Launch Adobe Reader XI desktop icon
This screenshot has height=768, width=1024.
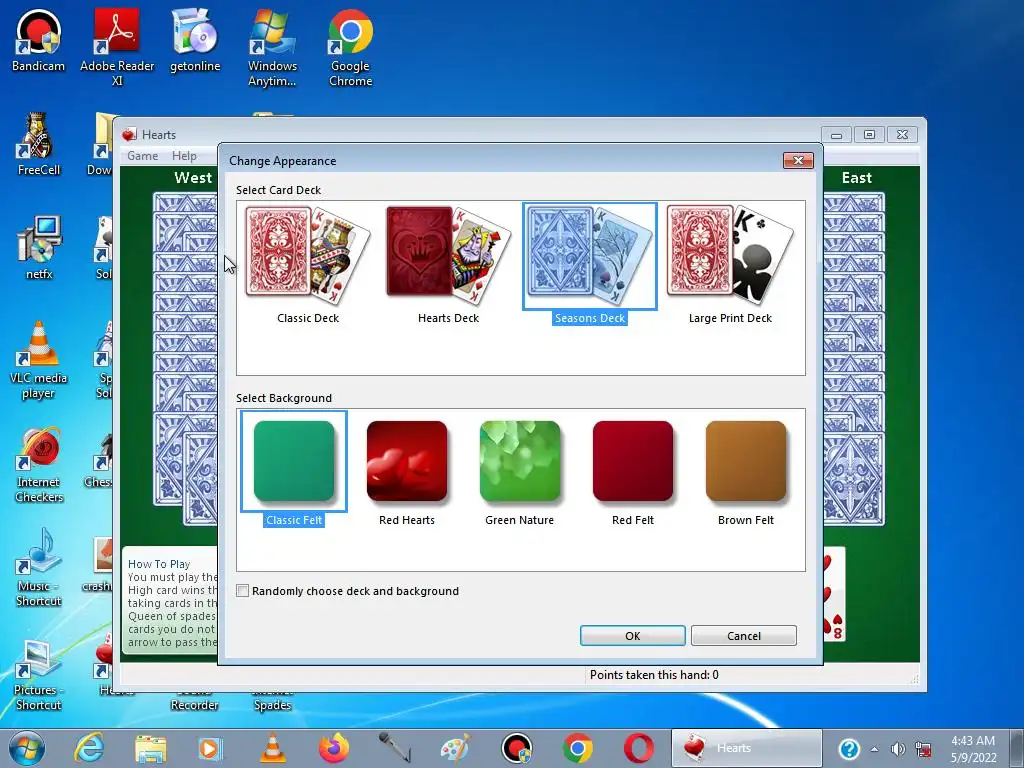click(117, 47)
